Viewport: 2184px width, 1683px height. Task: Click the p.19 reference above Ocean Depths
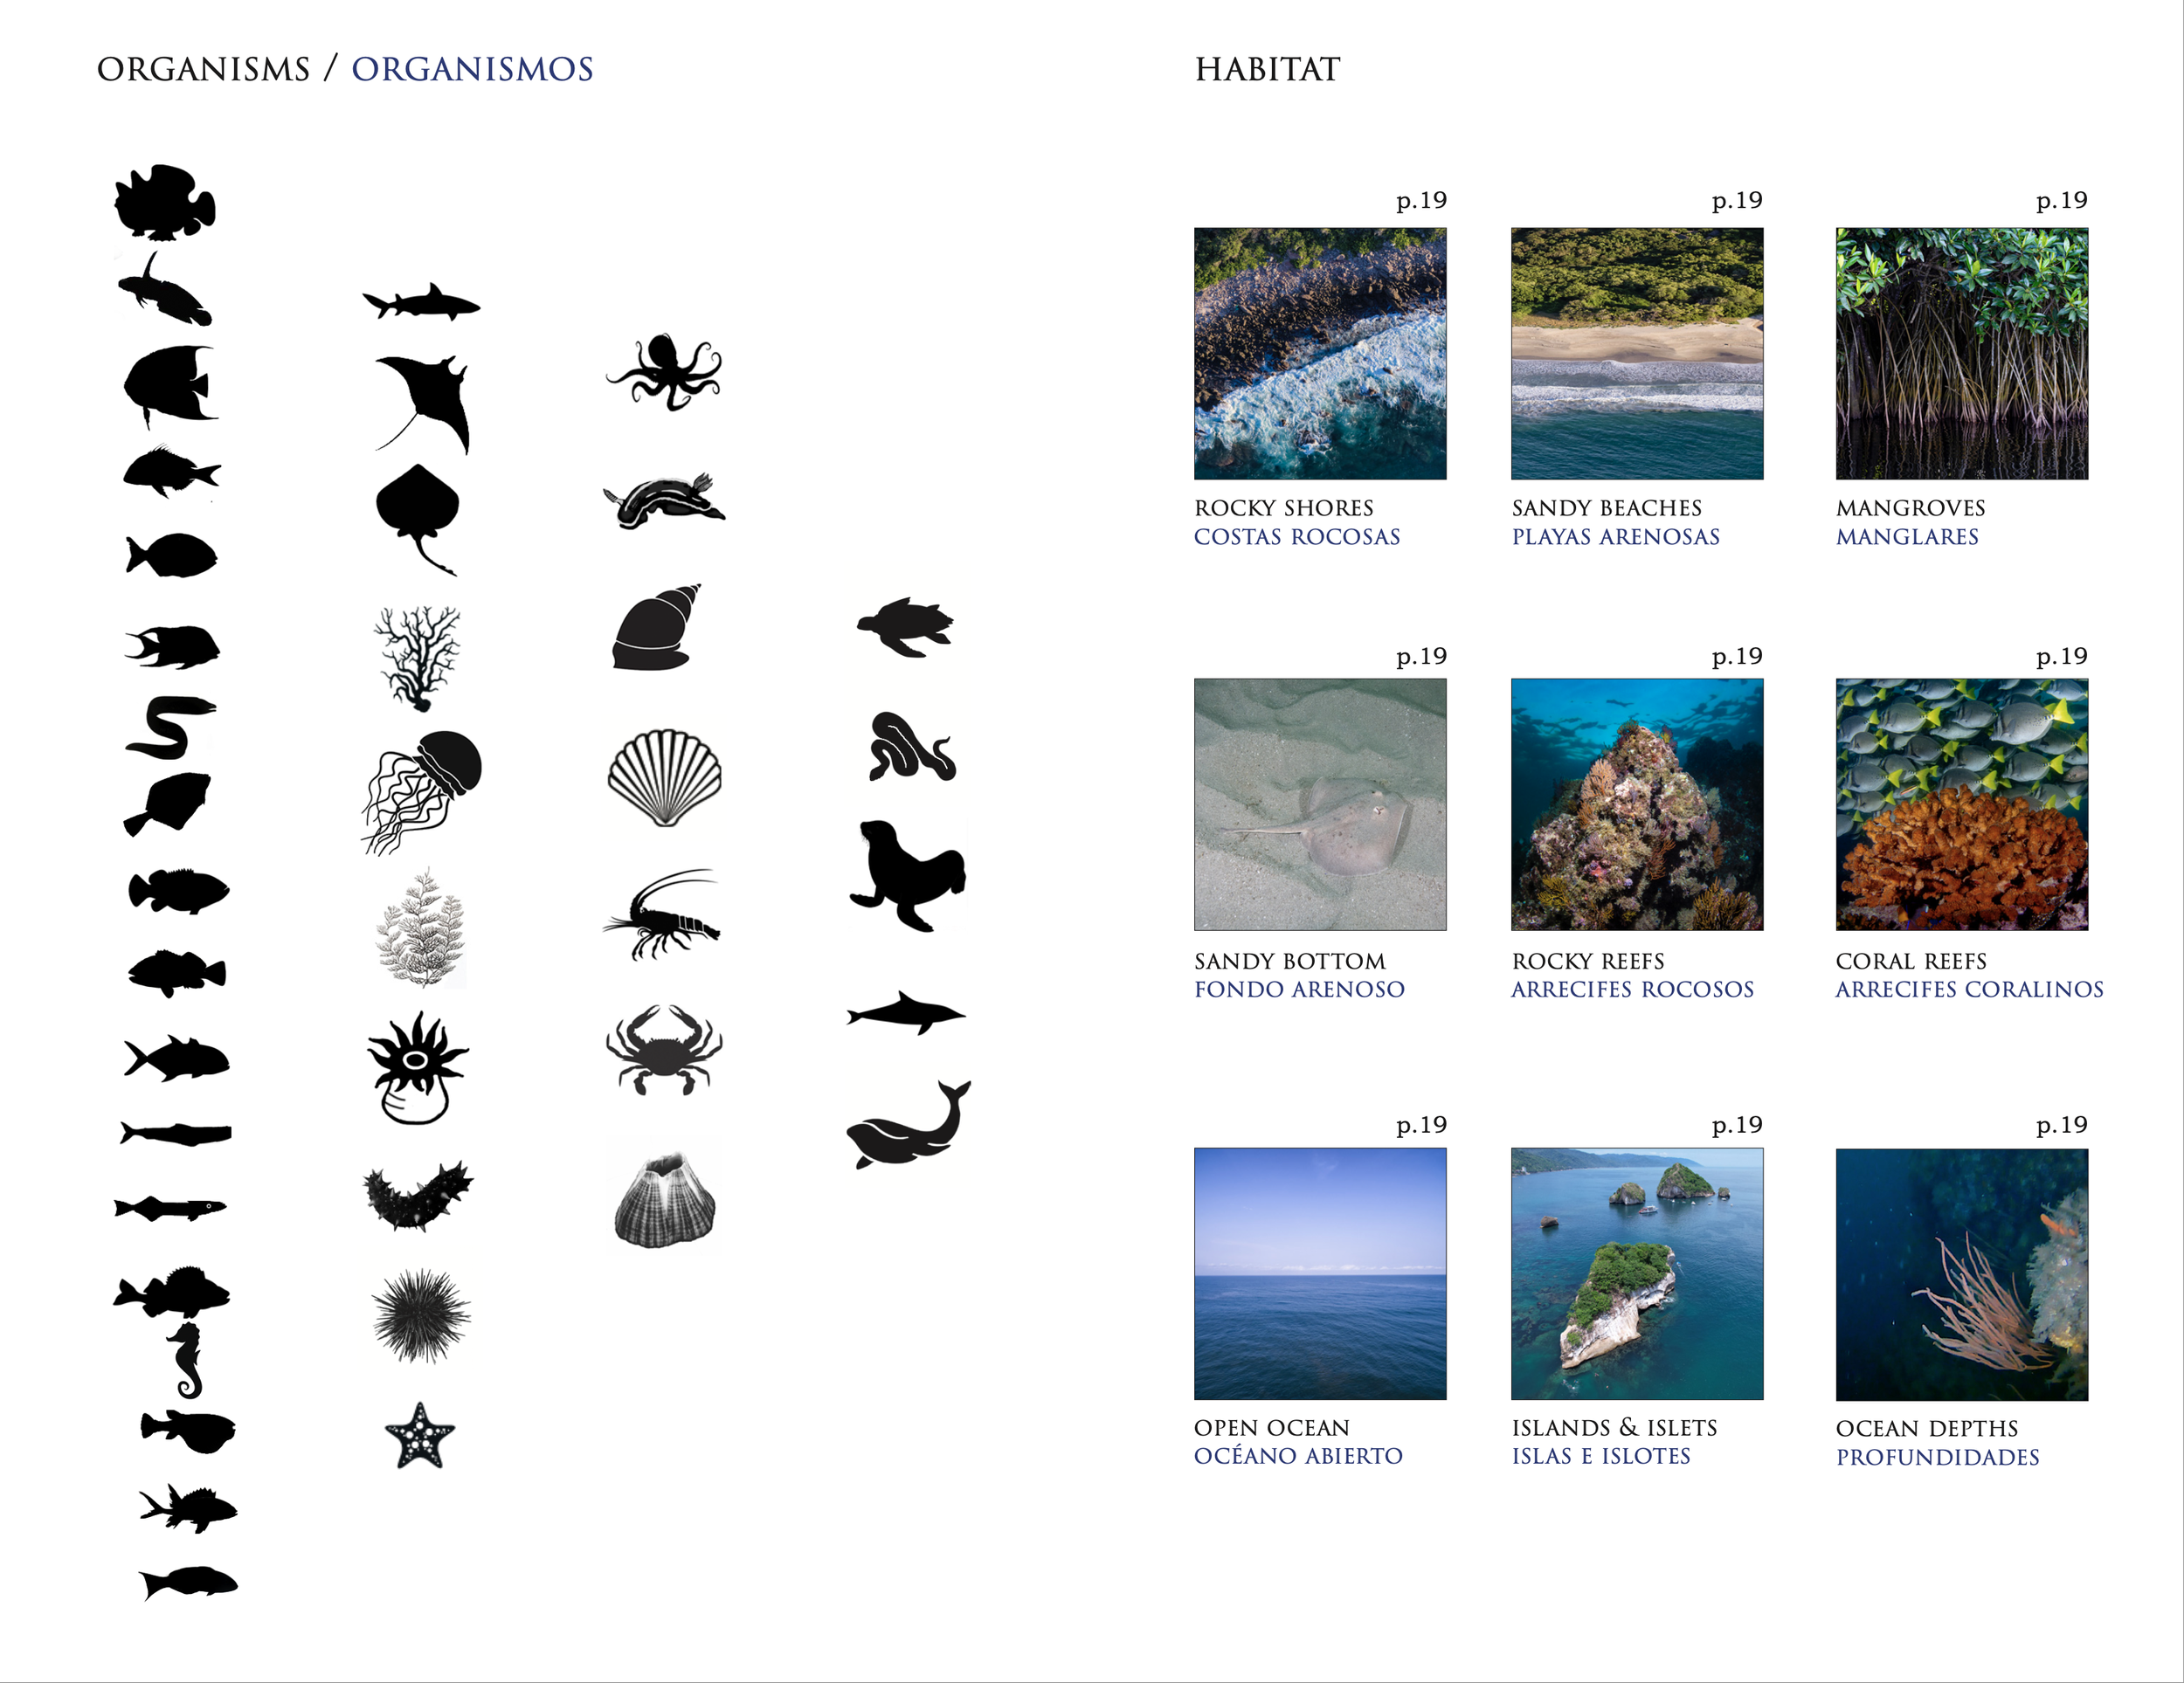2061,1124
